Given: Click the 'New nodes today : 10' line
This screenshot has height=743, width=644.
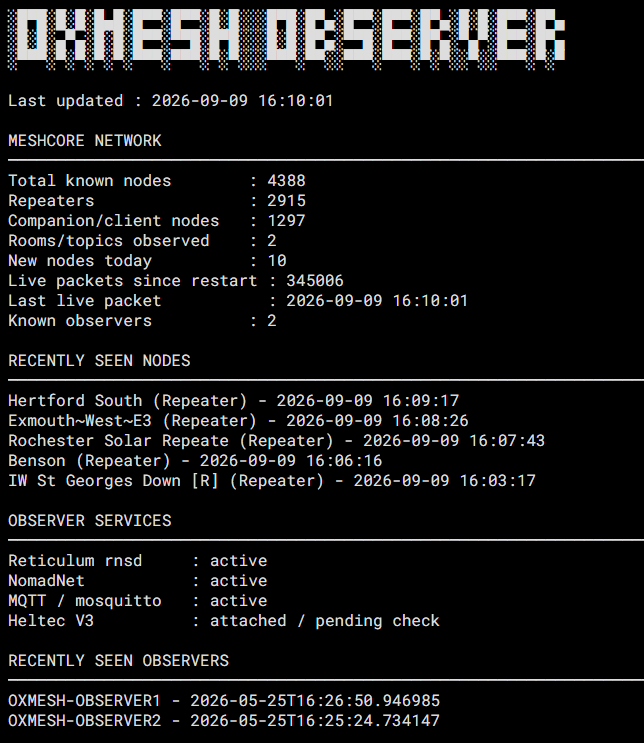Looking at the screenshot, I should click(147, 261).
